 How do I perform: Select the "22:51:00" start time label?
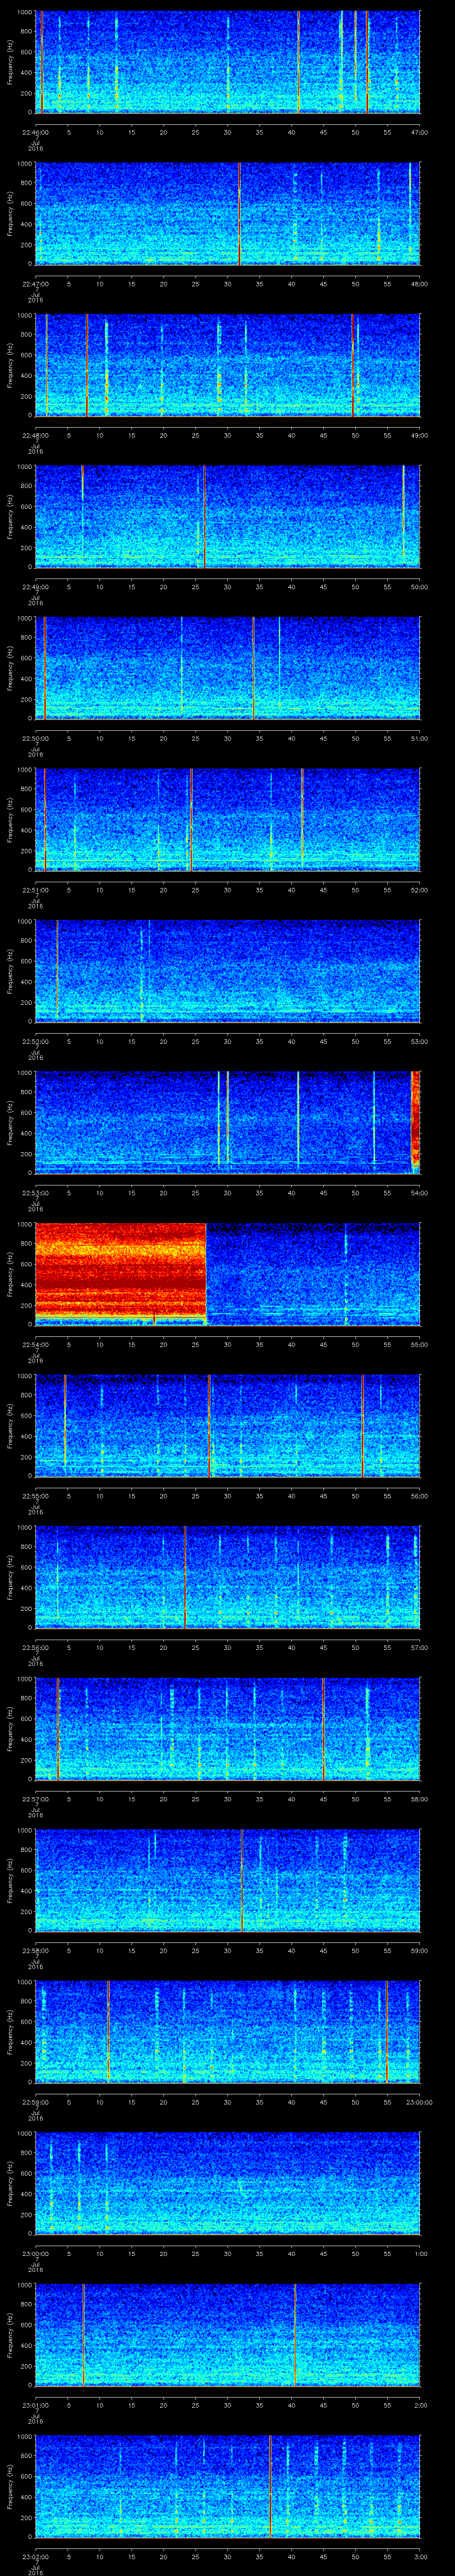click(35, 890)
